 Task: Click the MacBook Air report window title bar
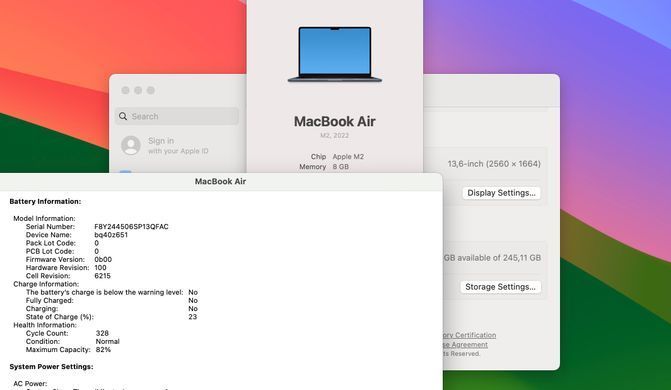(221, 181)
